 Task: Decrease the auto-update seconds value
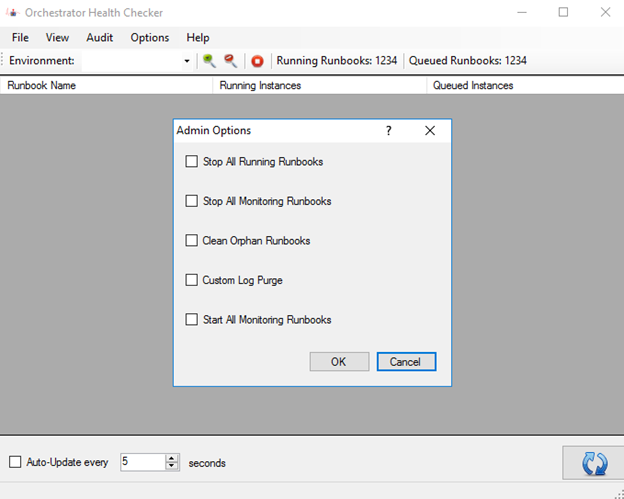click(x=172, y=466)
